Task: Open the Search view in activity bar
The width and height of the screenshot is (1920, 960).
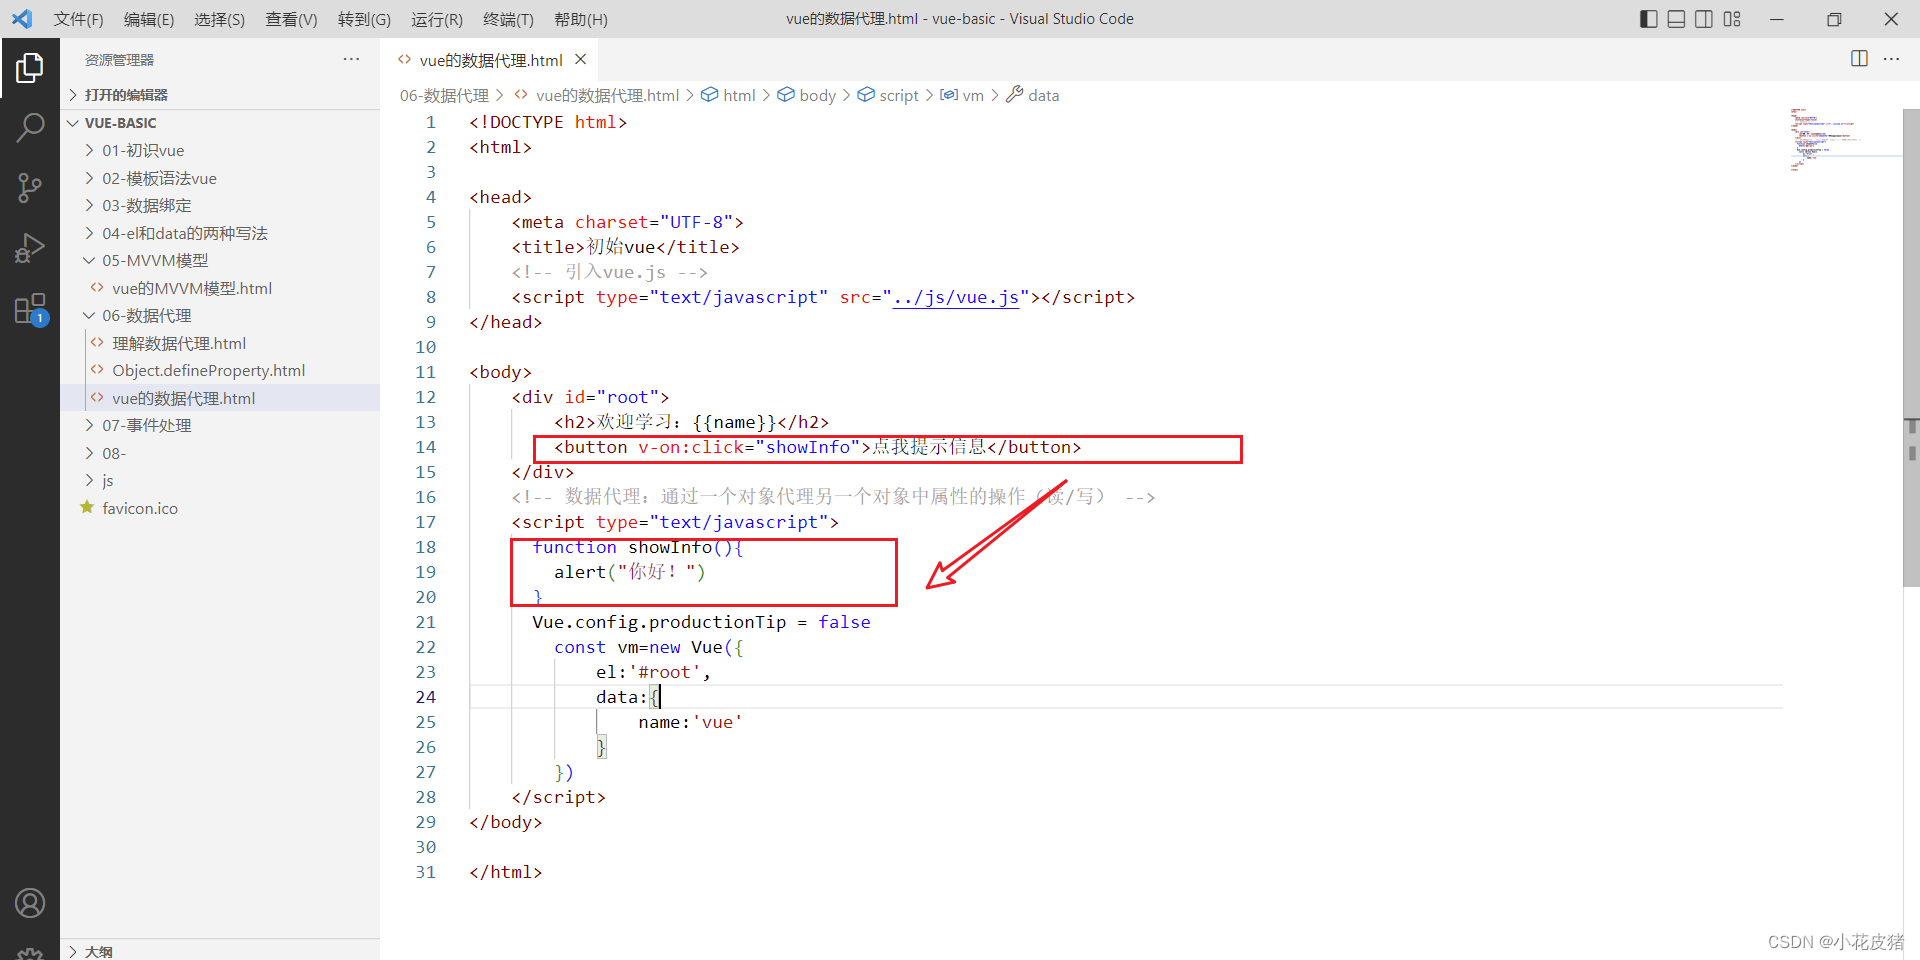Action: (30, 127)
